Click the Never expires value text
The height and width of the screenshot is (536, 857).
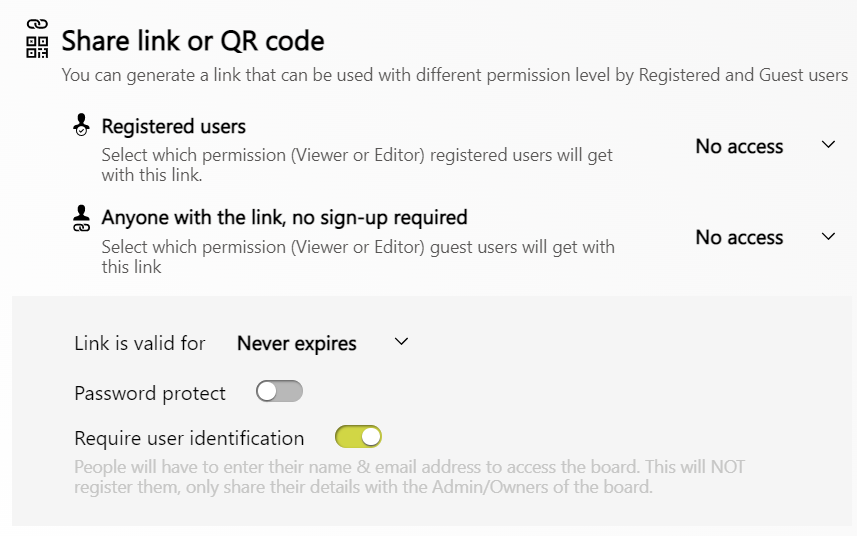click(x=297, y=344)
